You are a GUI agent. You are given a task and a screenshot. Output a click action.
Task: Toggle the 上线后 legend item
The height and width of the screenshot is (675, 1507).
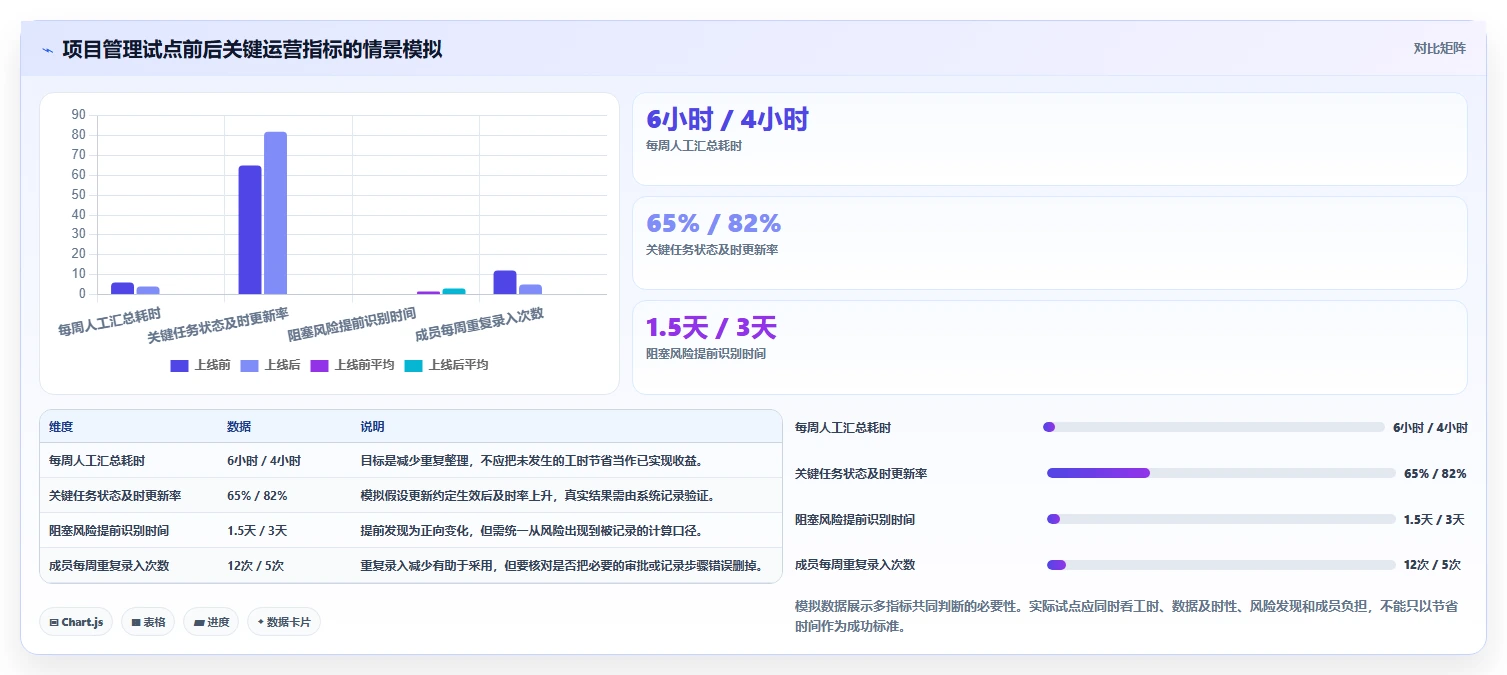(270, 365)
